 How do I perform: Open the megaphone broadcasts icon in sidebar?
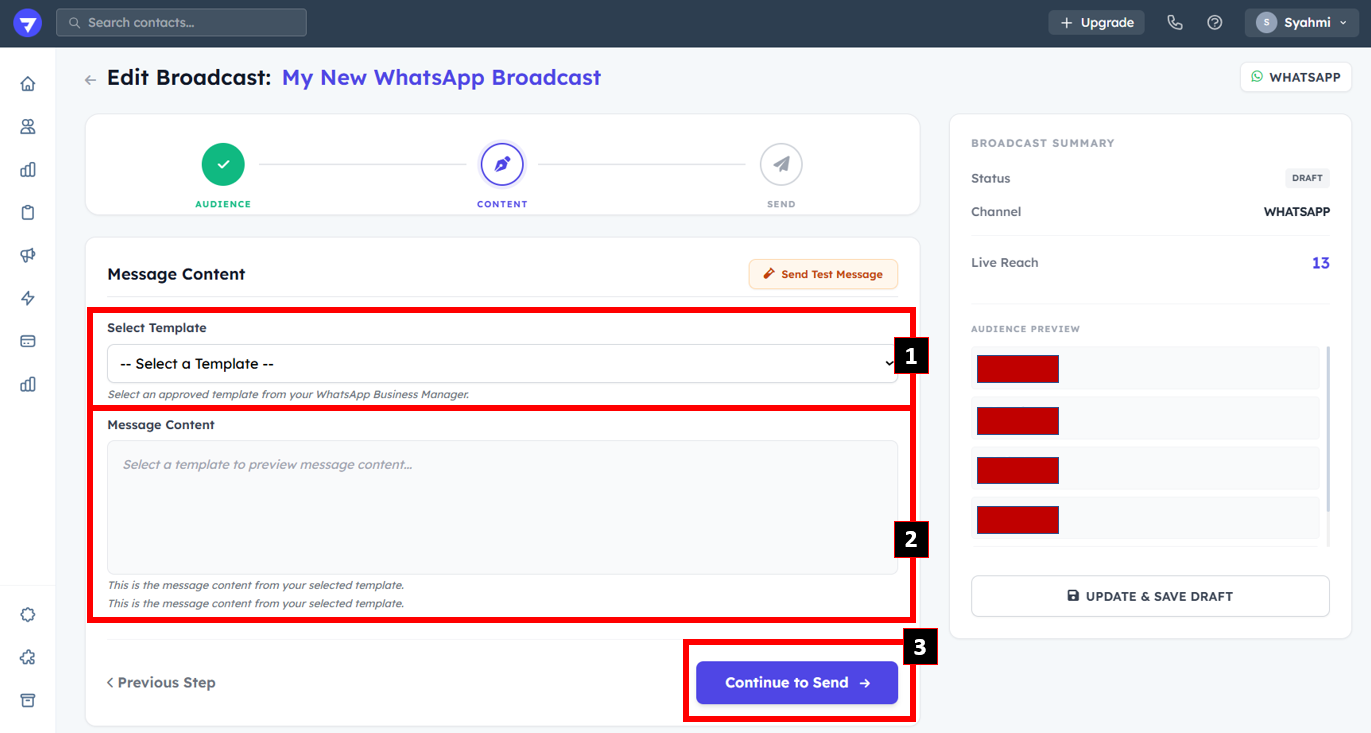point(28,255)
